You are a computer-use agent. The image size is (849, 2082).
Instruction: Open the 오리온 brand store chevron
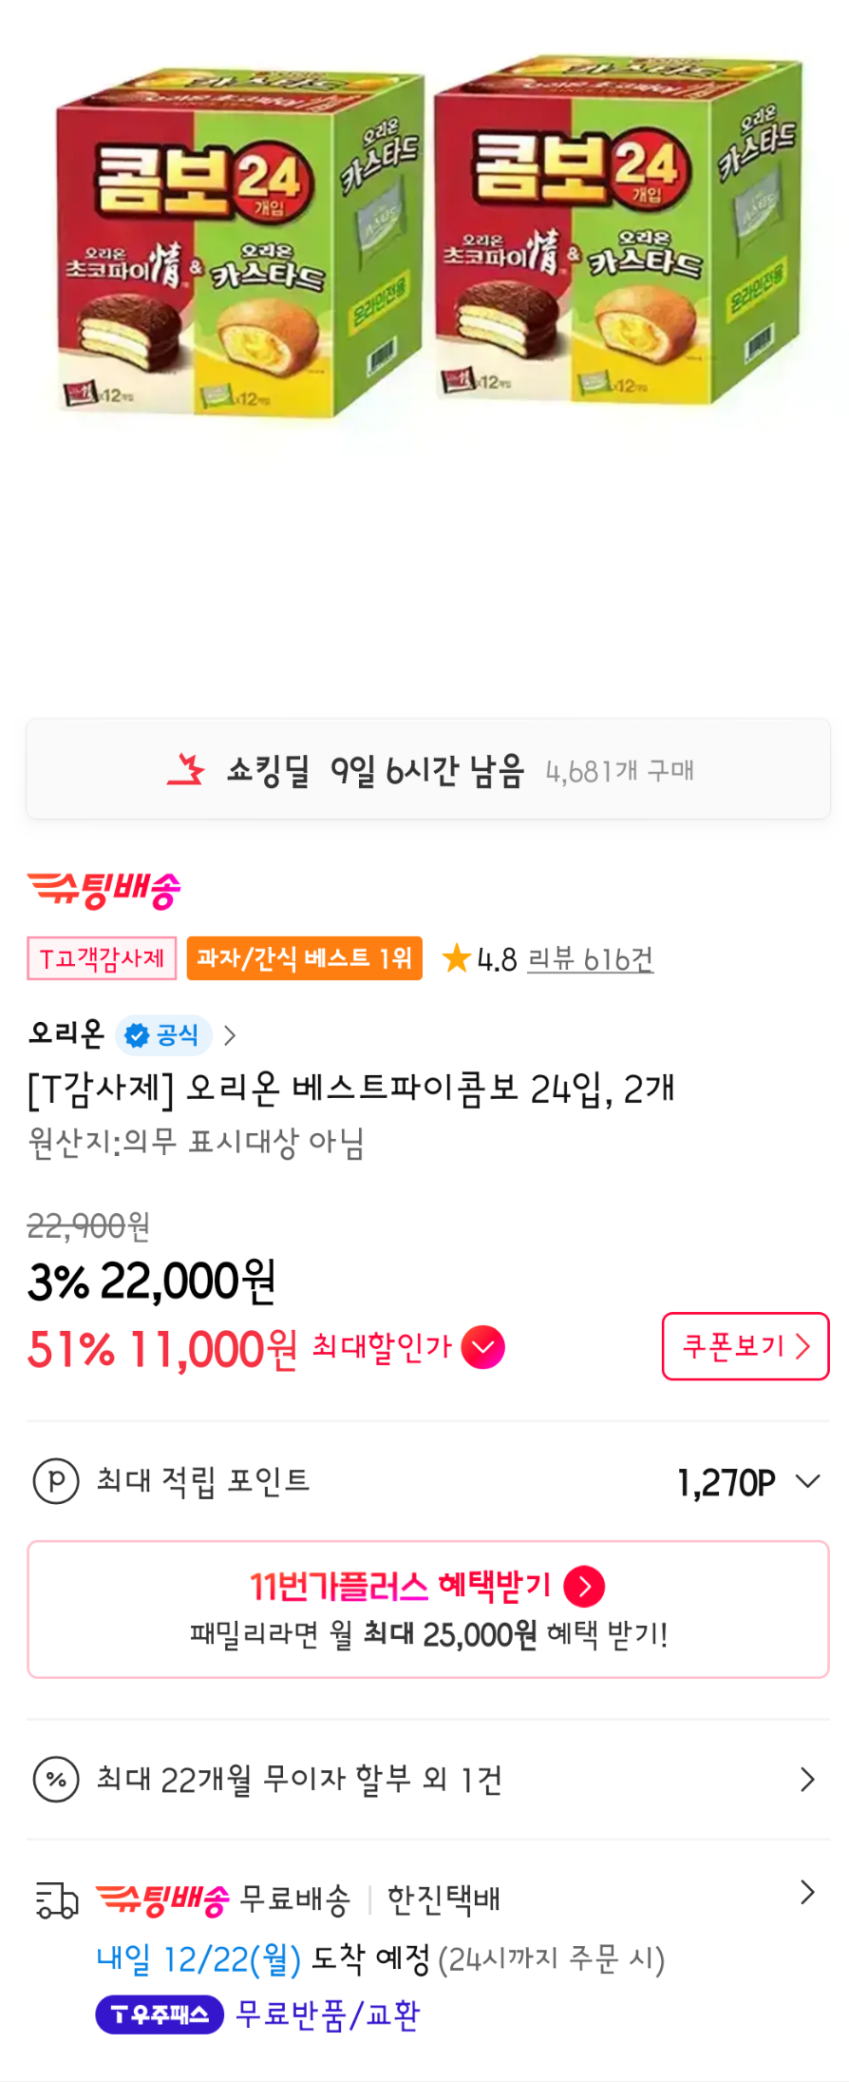pyautogui.click(x=230, y=1035)
